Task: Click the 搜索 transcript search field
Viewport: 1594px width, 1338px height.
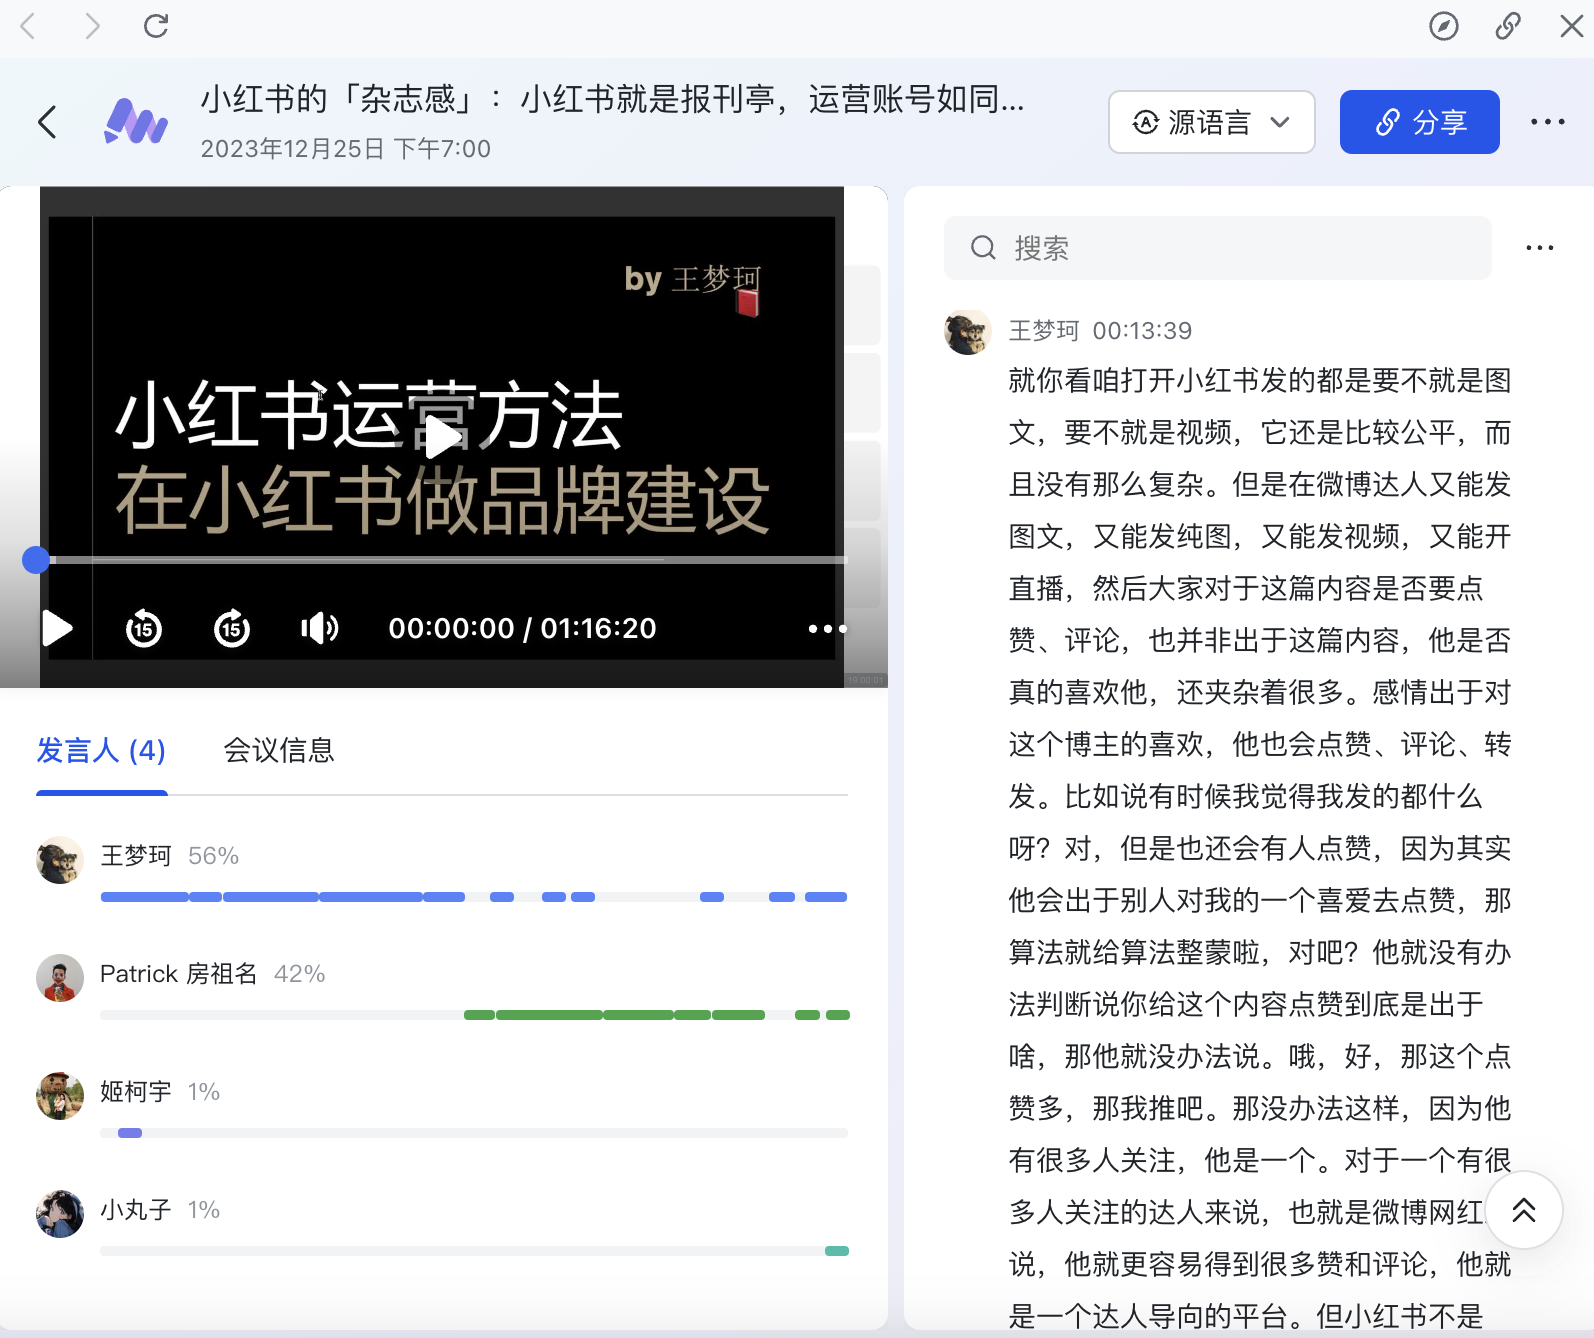Action: pos(1217,248)
